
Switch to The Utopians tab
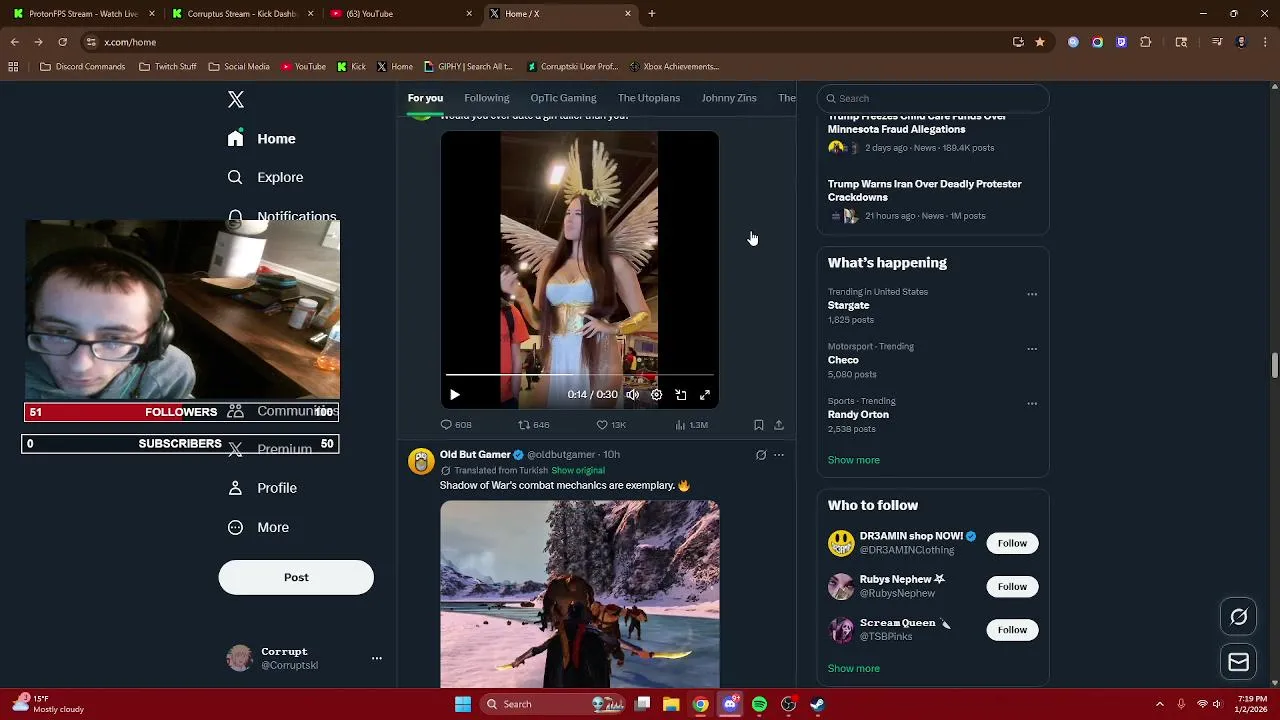[649, 98]
